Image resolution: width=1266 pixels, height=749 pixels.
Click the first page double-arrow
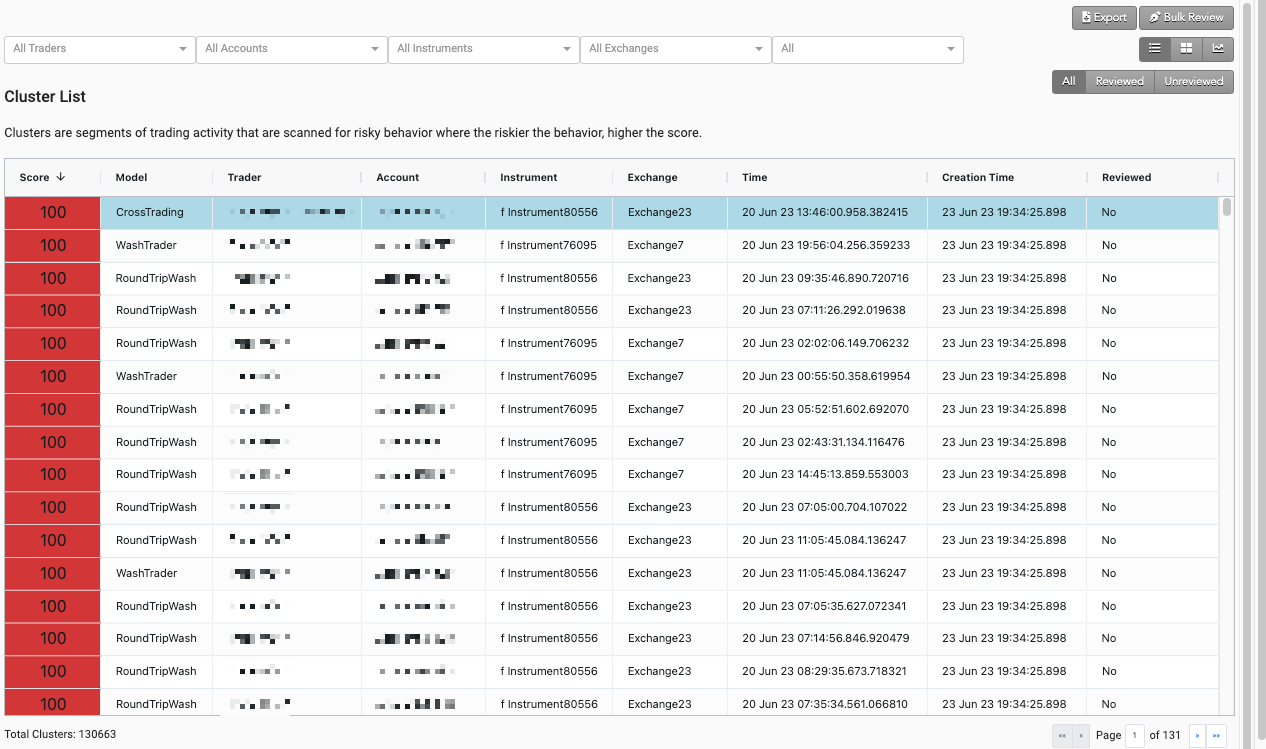(x=1062, y=736)
